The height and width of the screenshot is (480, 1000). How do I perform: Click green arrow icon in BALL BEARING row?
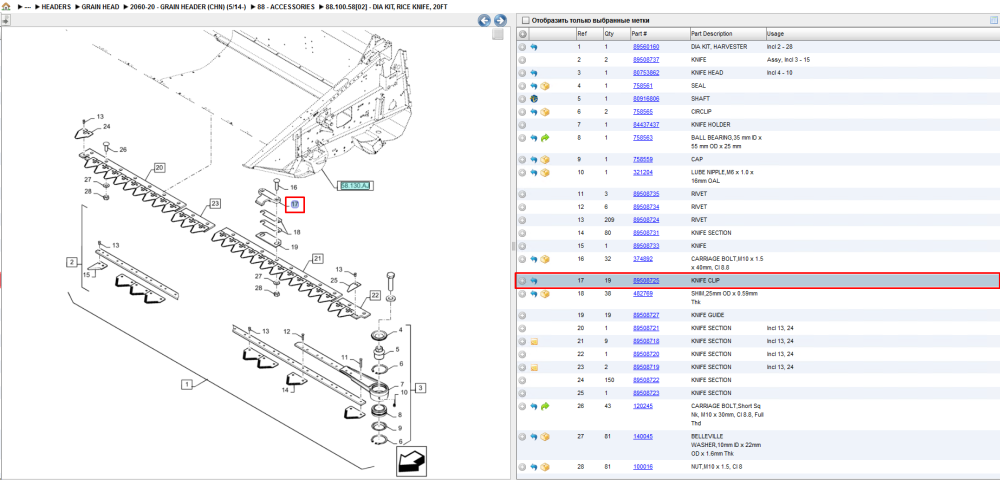tap(545, 138)
